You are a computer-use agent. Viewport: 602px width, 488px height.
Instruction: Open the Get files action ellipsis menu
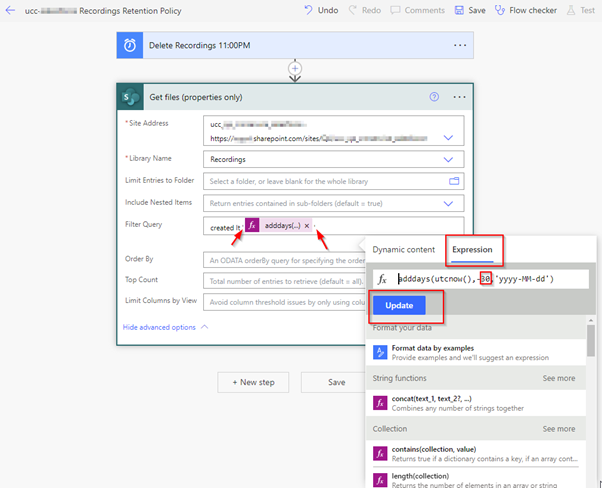coord(459,97)
